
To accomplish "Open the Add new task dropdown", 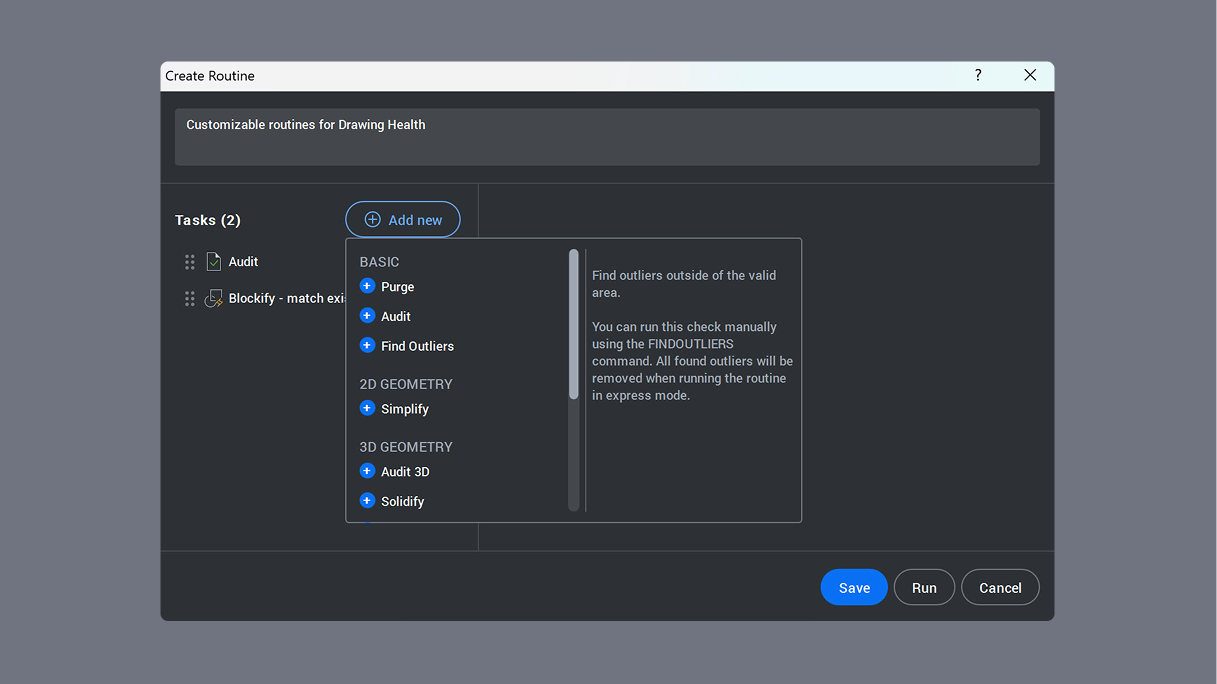I will click(403, 220).
